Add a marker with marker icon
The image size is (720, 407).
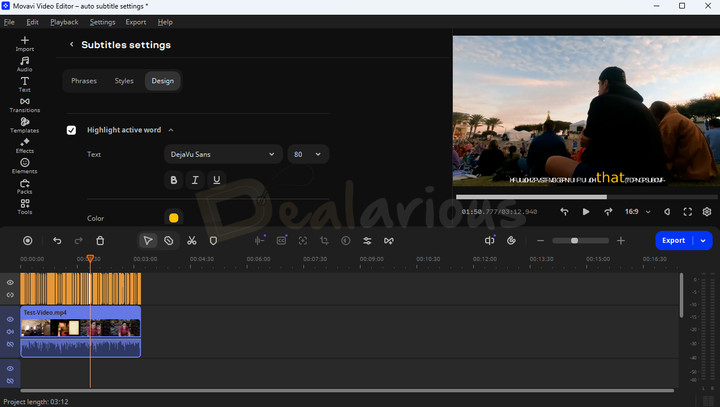coord(213,241)
